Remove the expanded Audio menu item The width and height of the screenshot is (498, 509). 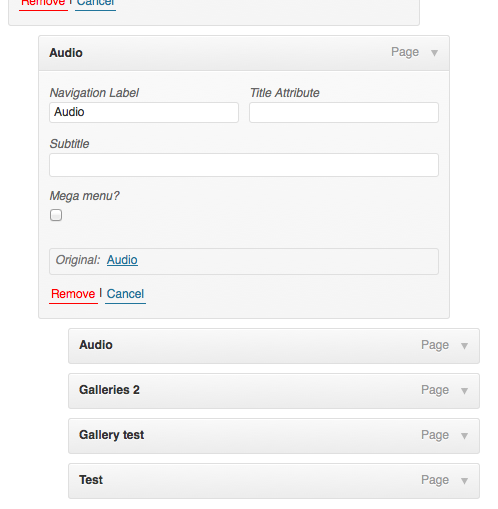[x=73, y=294]
